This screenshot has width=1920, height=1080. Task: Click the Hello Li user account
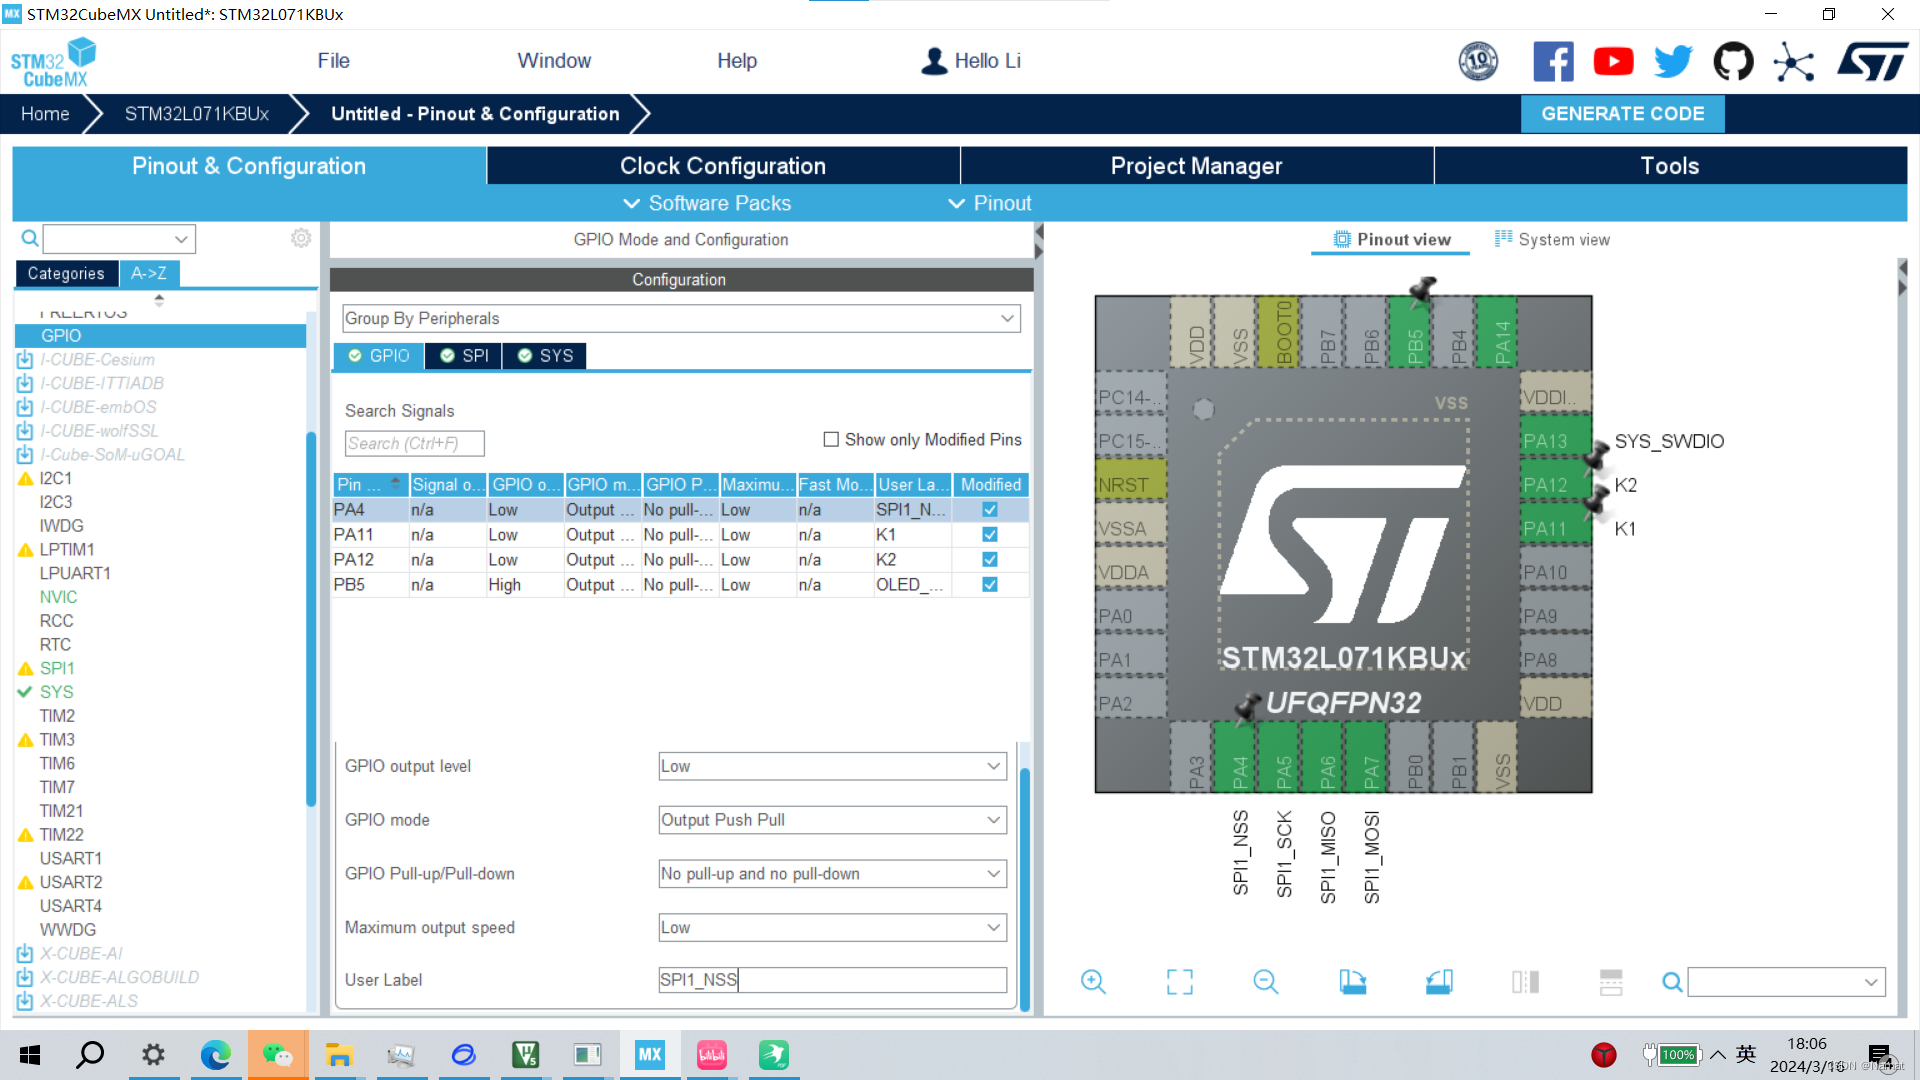970,61
